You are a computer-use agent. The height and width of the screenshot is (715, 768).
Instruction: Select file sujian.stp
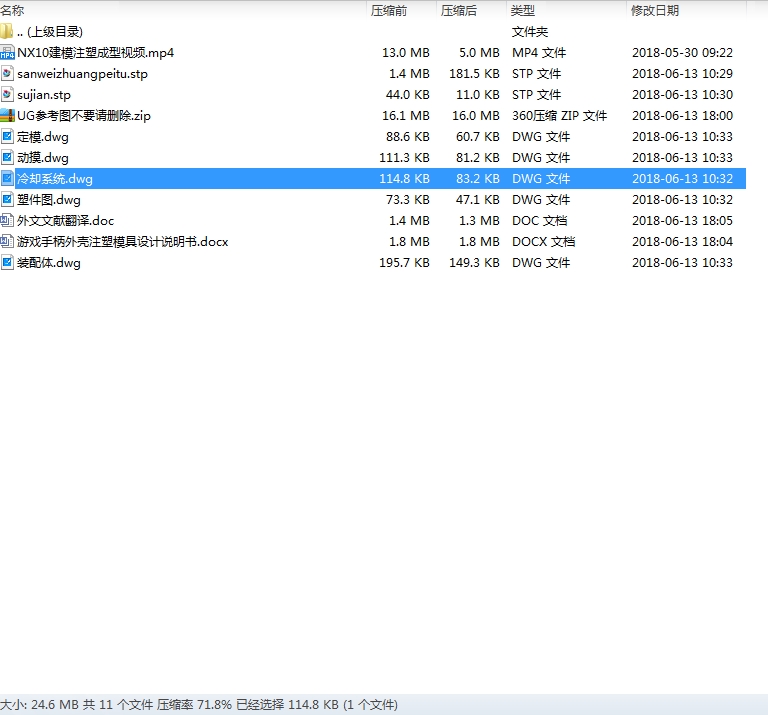point(44,95)
